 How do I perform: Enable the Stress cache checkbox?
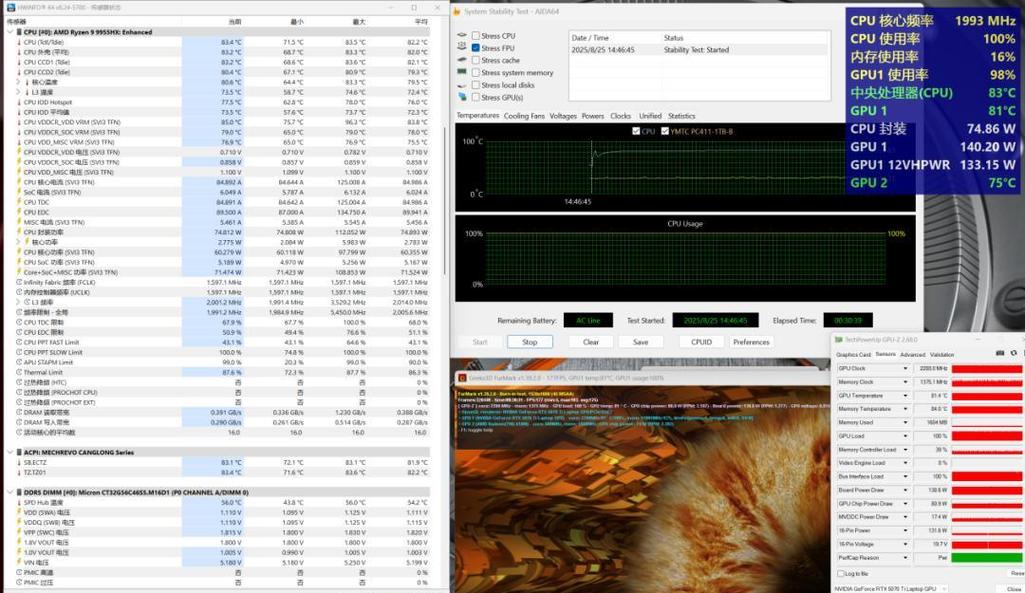point(476,60)
